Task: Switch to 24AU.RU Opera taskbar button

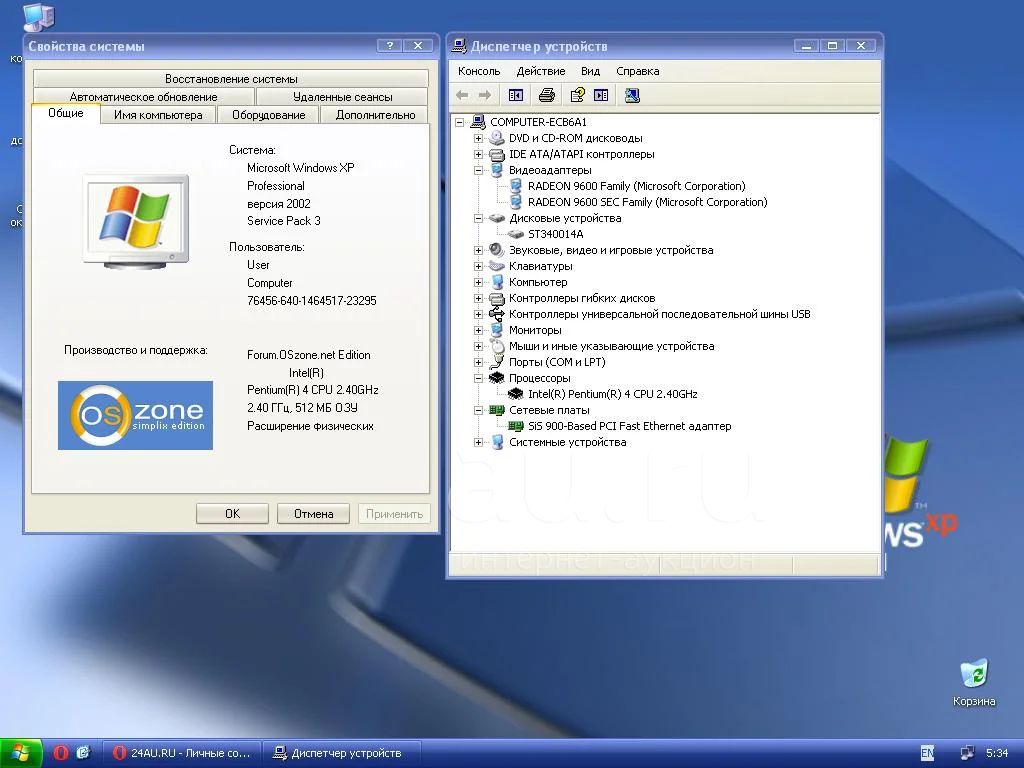Action: tap(182, 753)
